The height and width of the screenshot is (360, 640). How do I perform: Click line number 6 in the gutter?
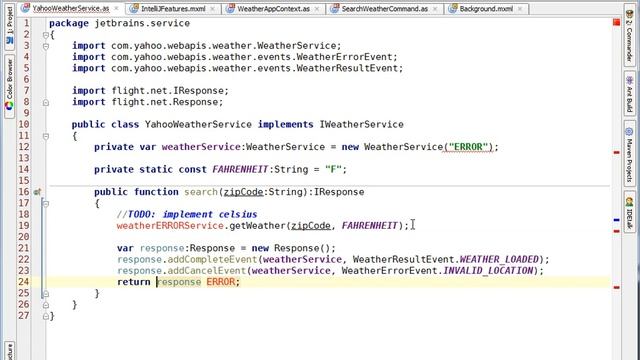[27, 79]
